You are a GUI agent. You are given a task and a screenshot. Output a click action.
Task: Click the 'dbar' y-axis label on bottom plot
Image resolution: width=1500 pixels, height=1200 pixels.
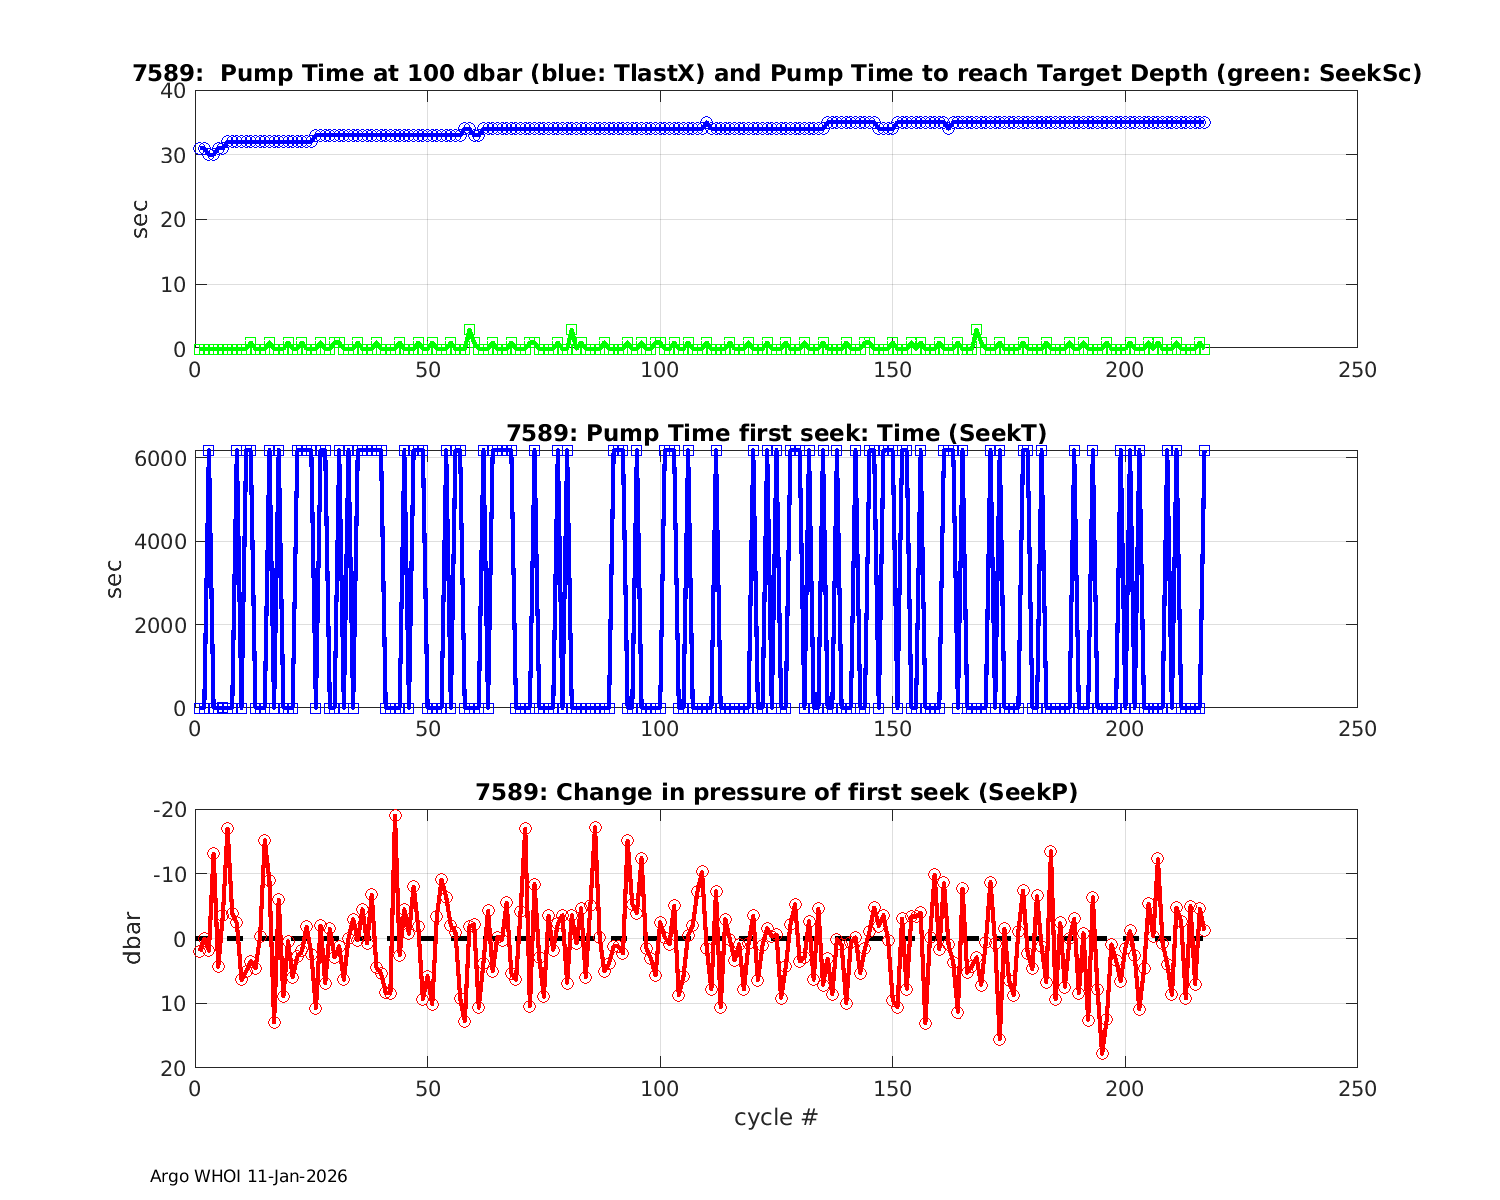(131, 938)
